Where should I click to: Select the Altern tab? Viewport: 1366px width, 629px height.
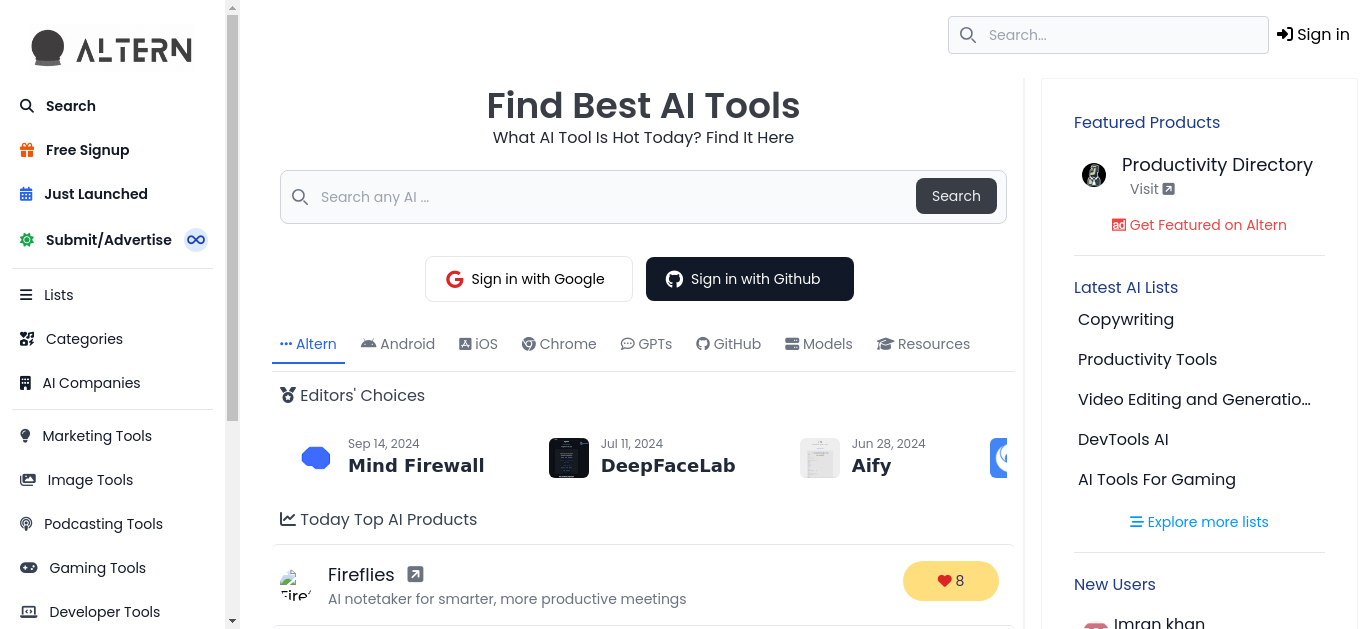click(x=308, y=344)
